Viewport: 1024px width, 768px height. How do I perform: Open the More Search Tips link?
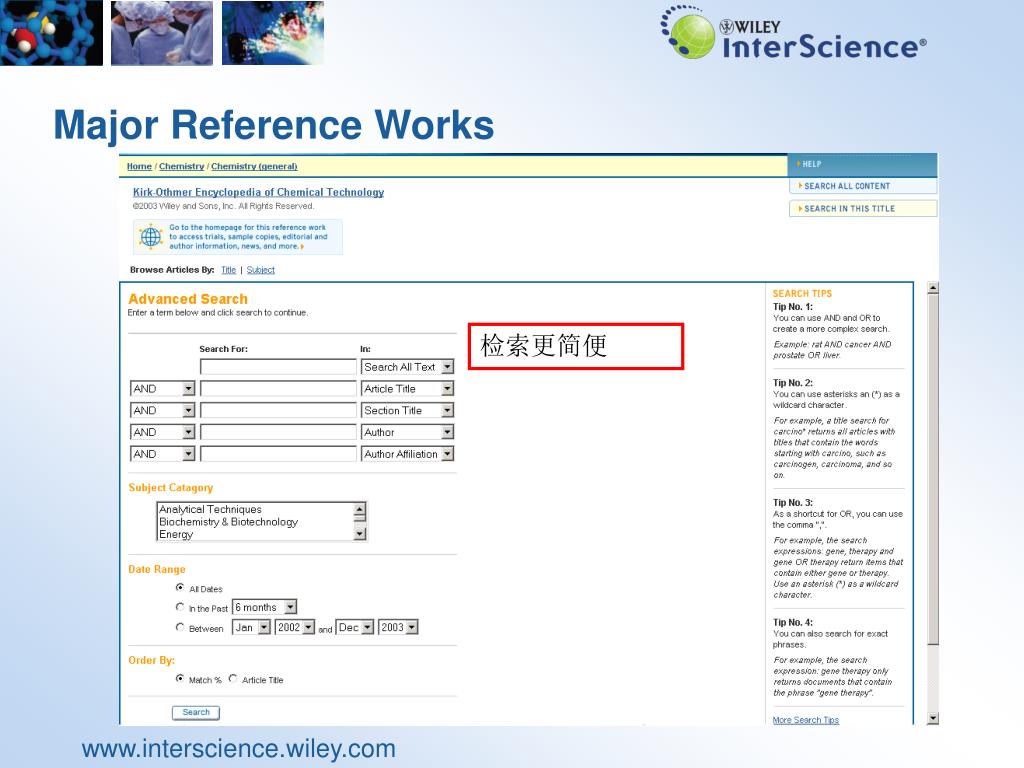[x=806, y=720]
